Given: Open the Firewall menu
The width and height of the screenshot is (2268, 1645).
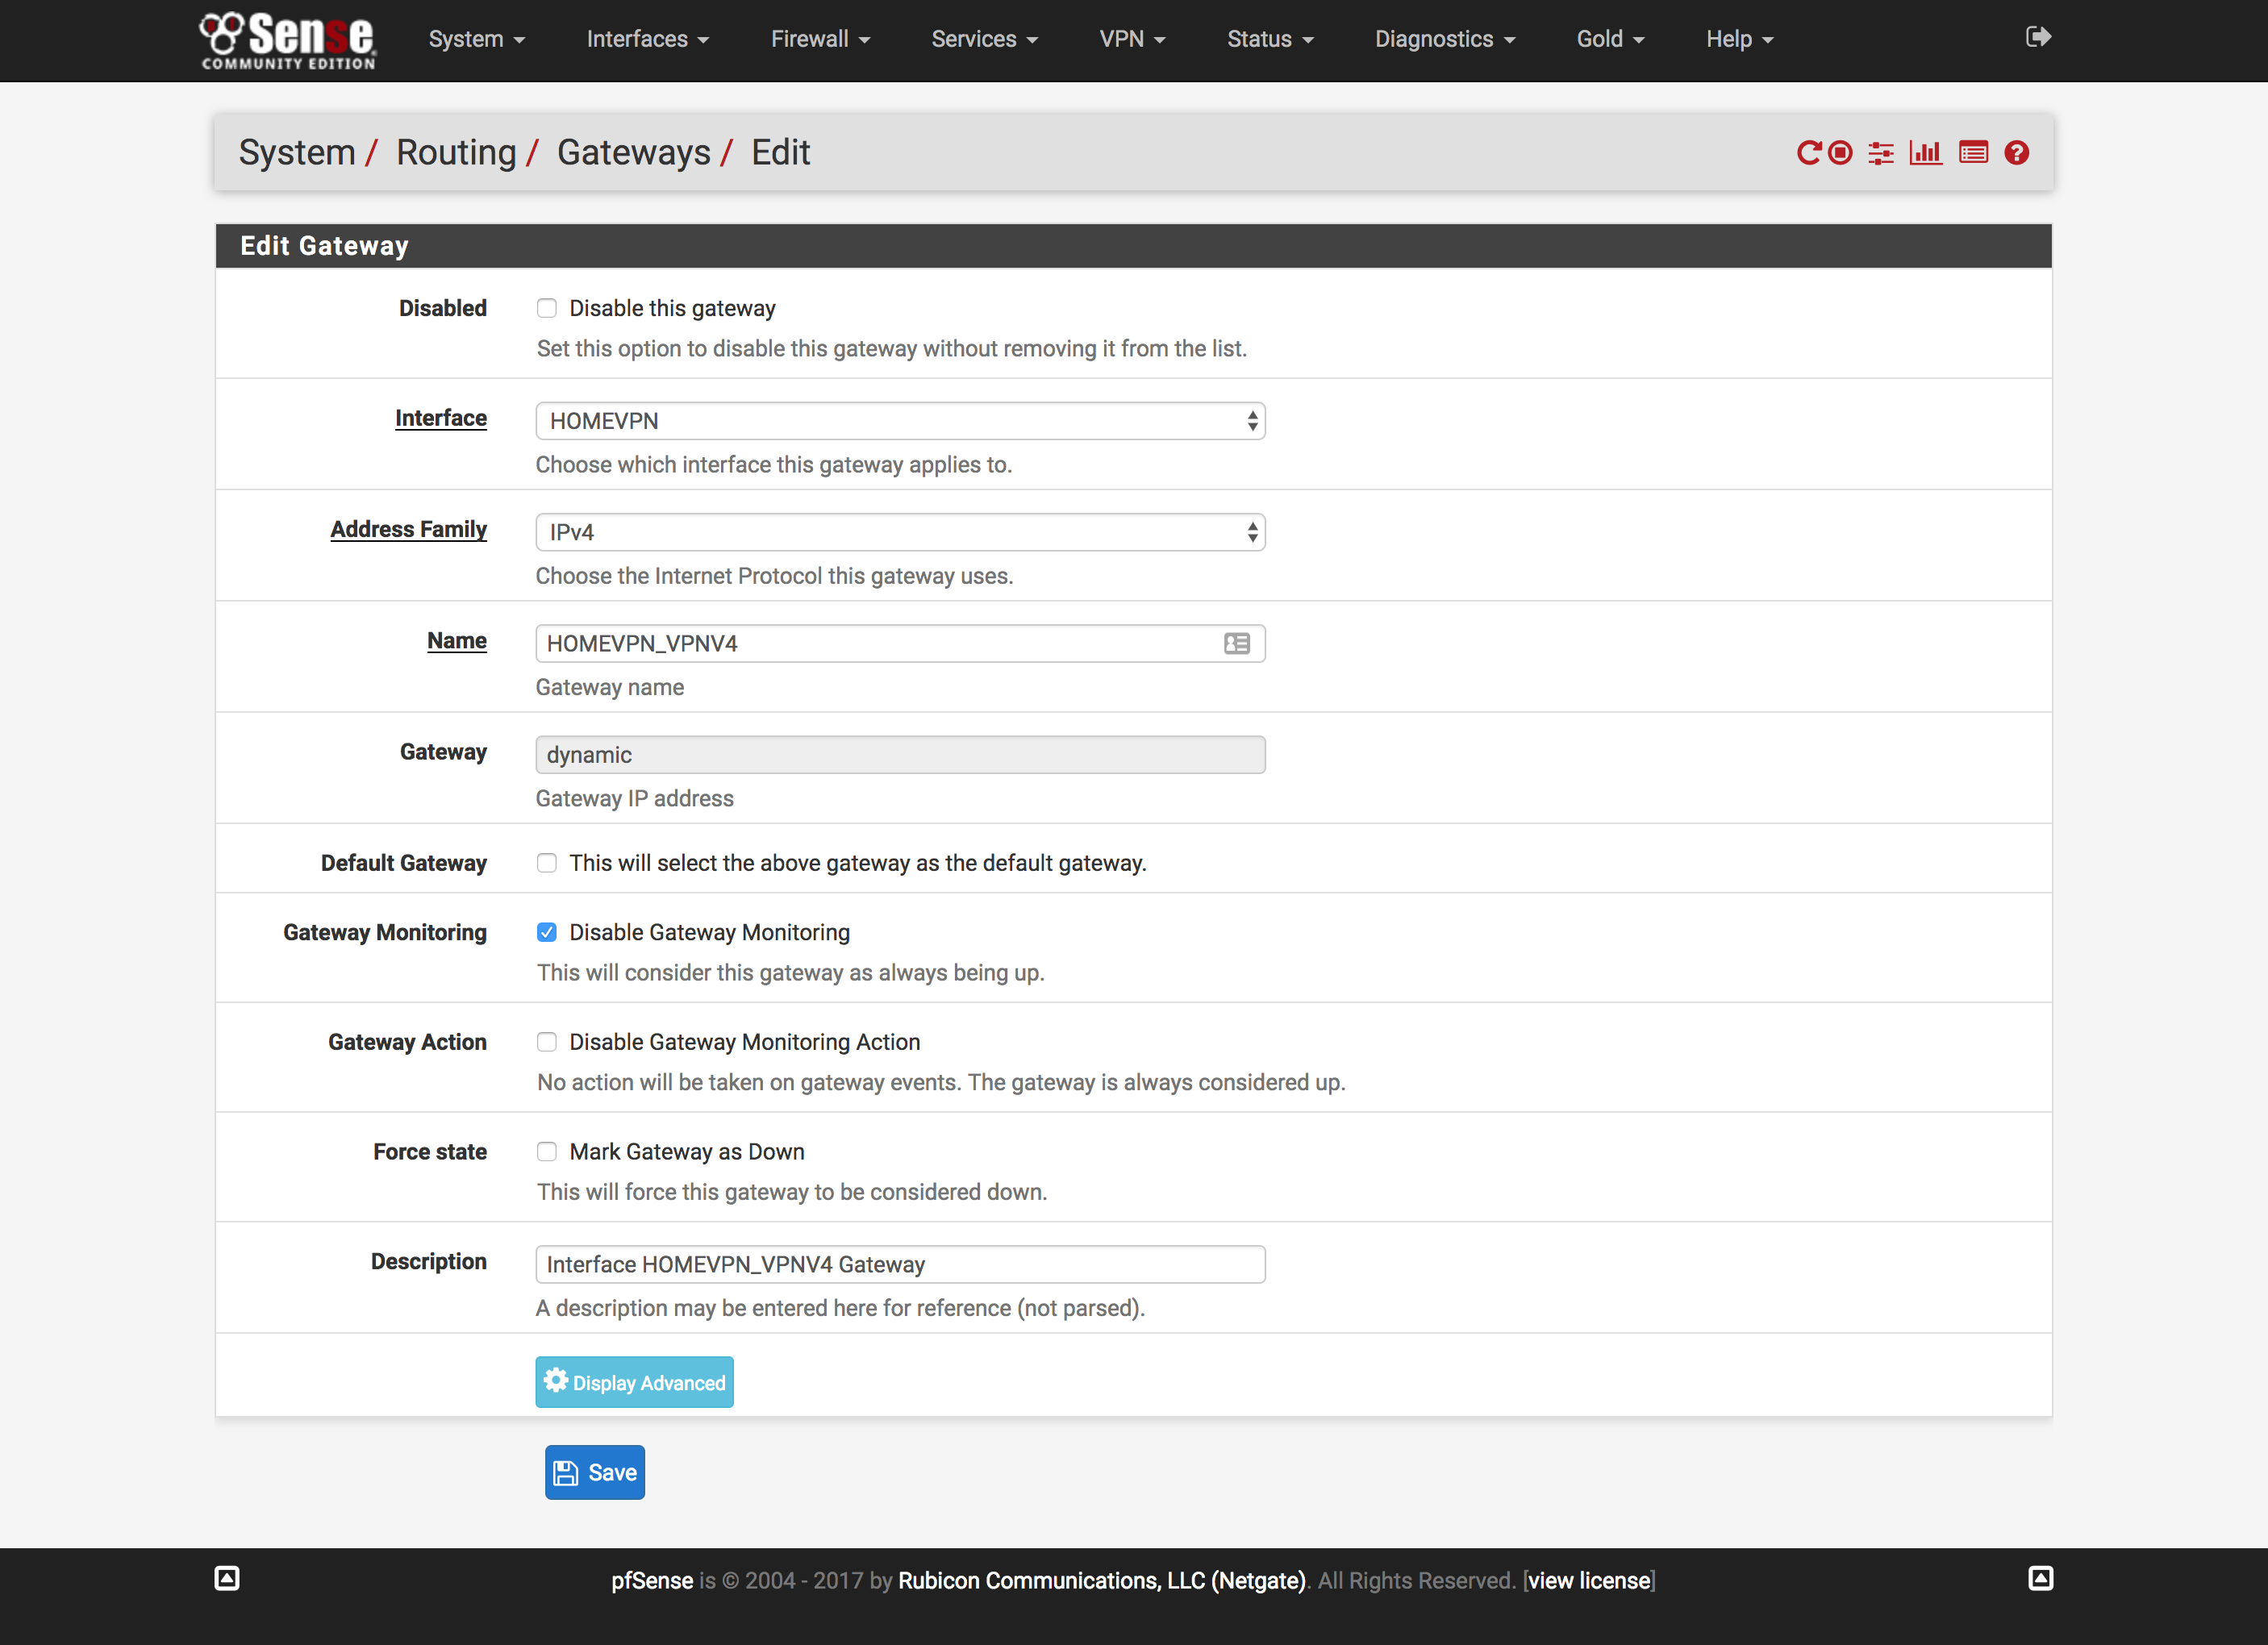Looking at the screenshot, I should tap(819, 39).
